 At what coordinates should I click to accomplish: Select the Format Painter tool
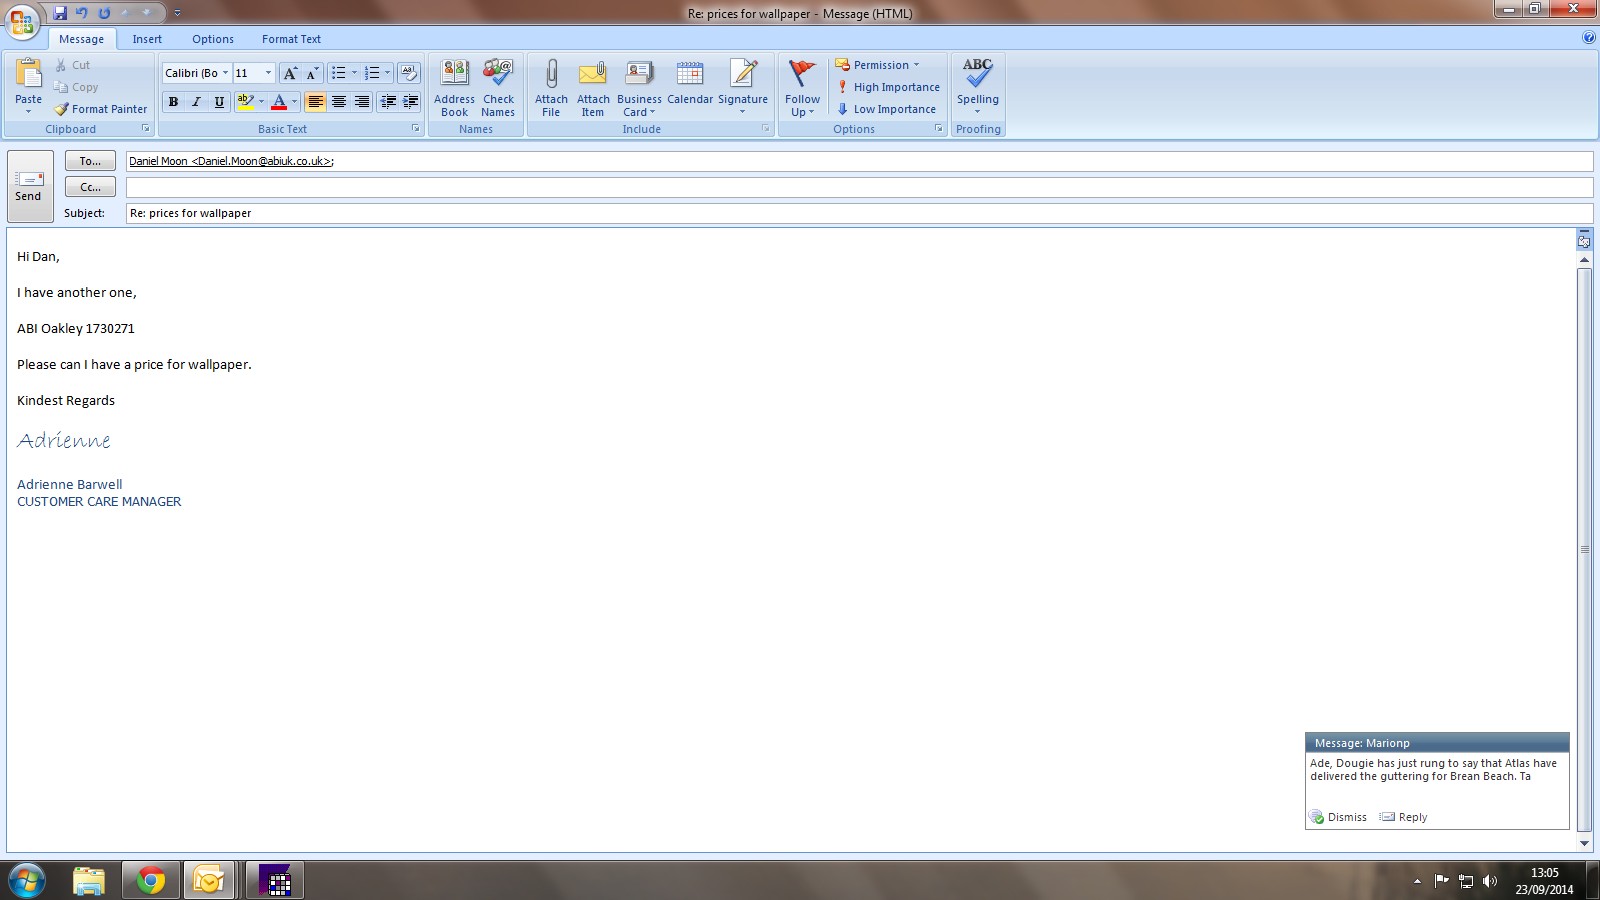[100, 109]
